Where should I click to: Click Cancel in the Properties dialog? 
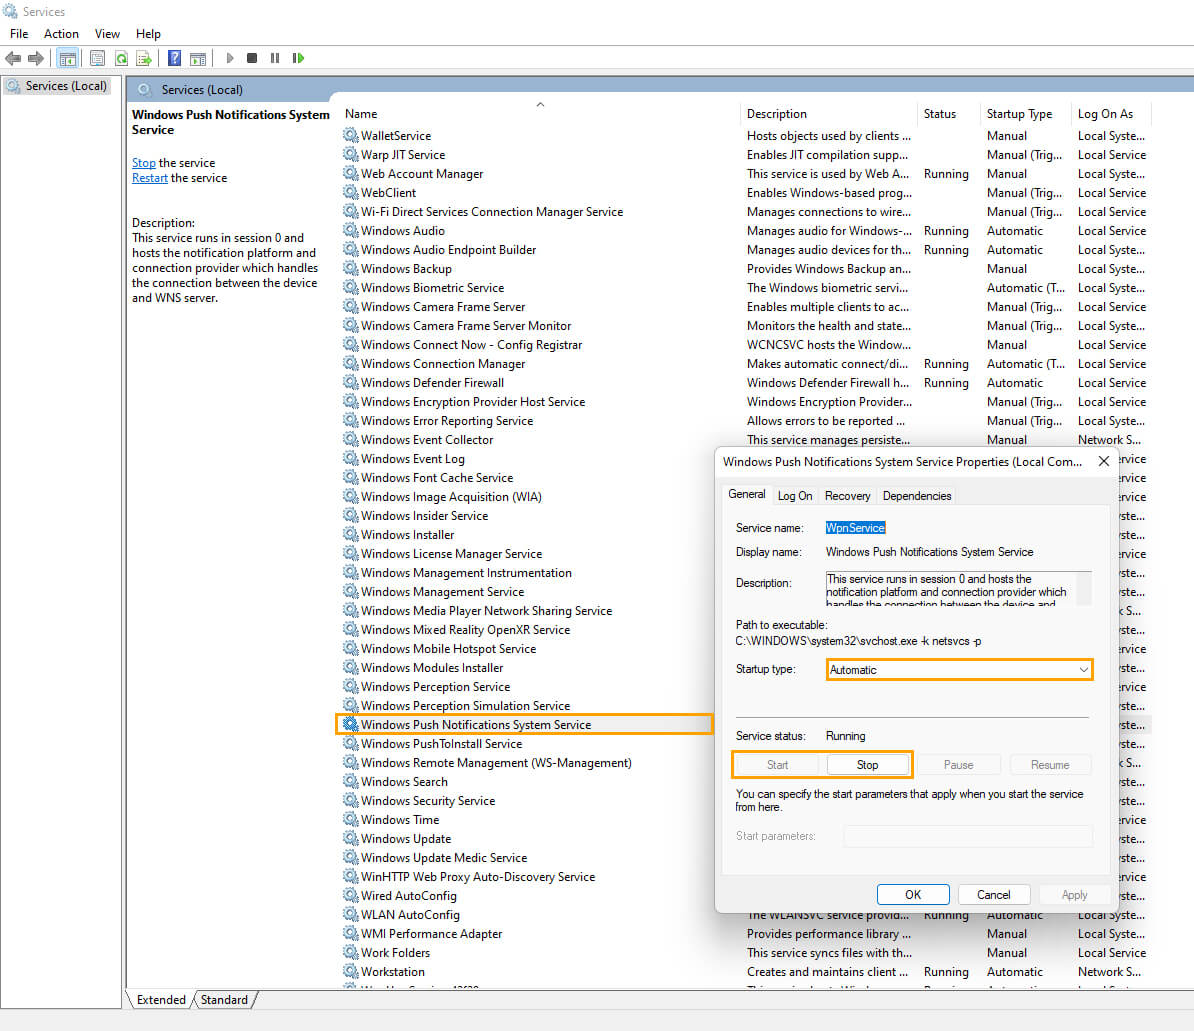994,895
